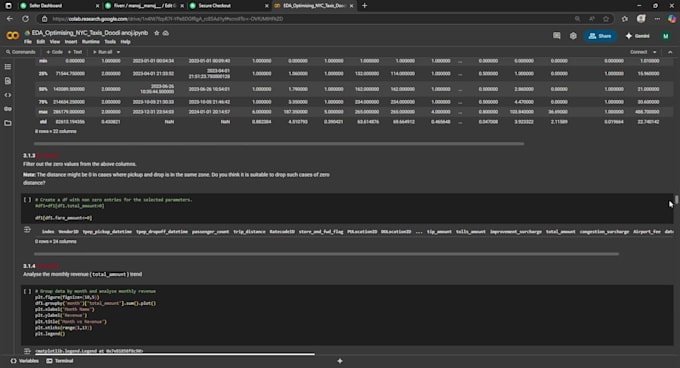Screen dimensions: 680x368
Task: Open the secrets key sidebar icon
Action: point(8,109)
